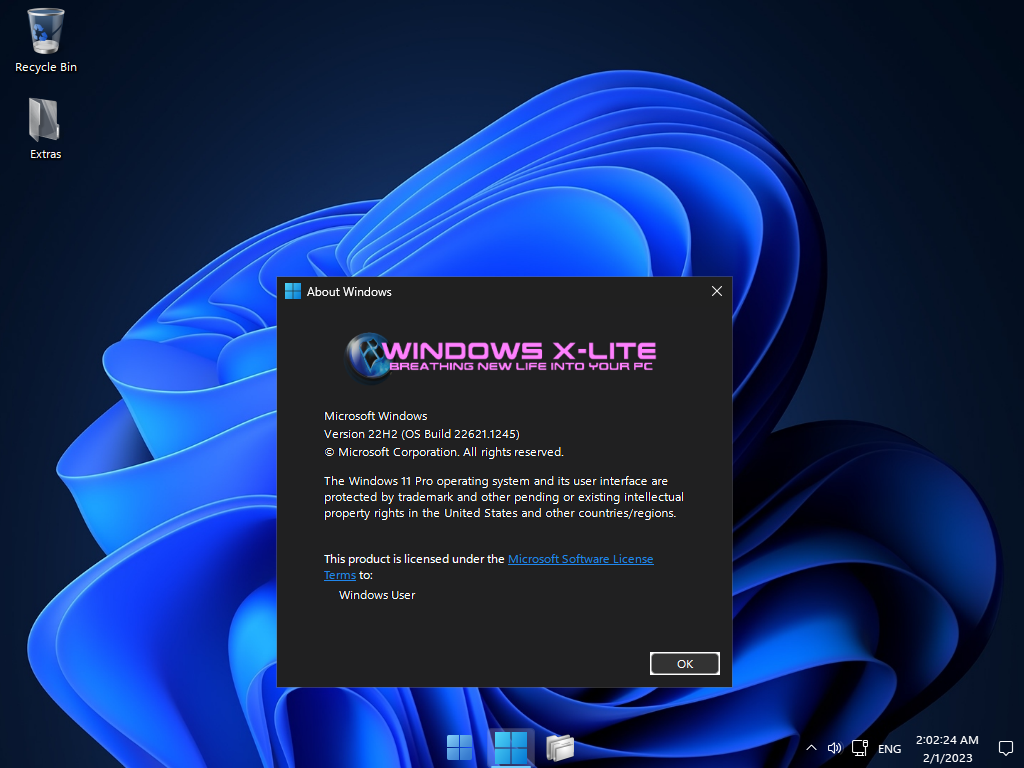This screenshot has width=1024, height=768.
Task: Click the About Windows title bar icon
Action: [x=293, y=291]
